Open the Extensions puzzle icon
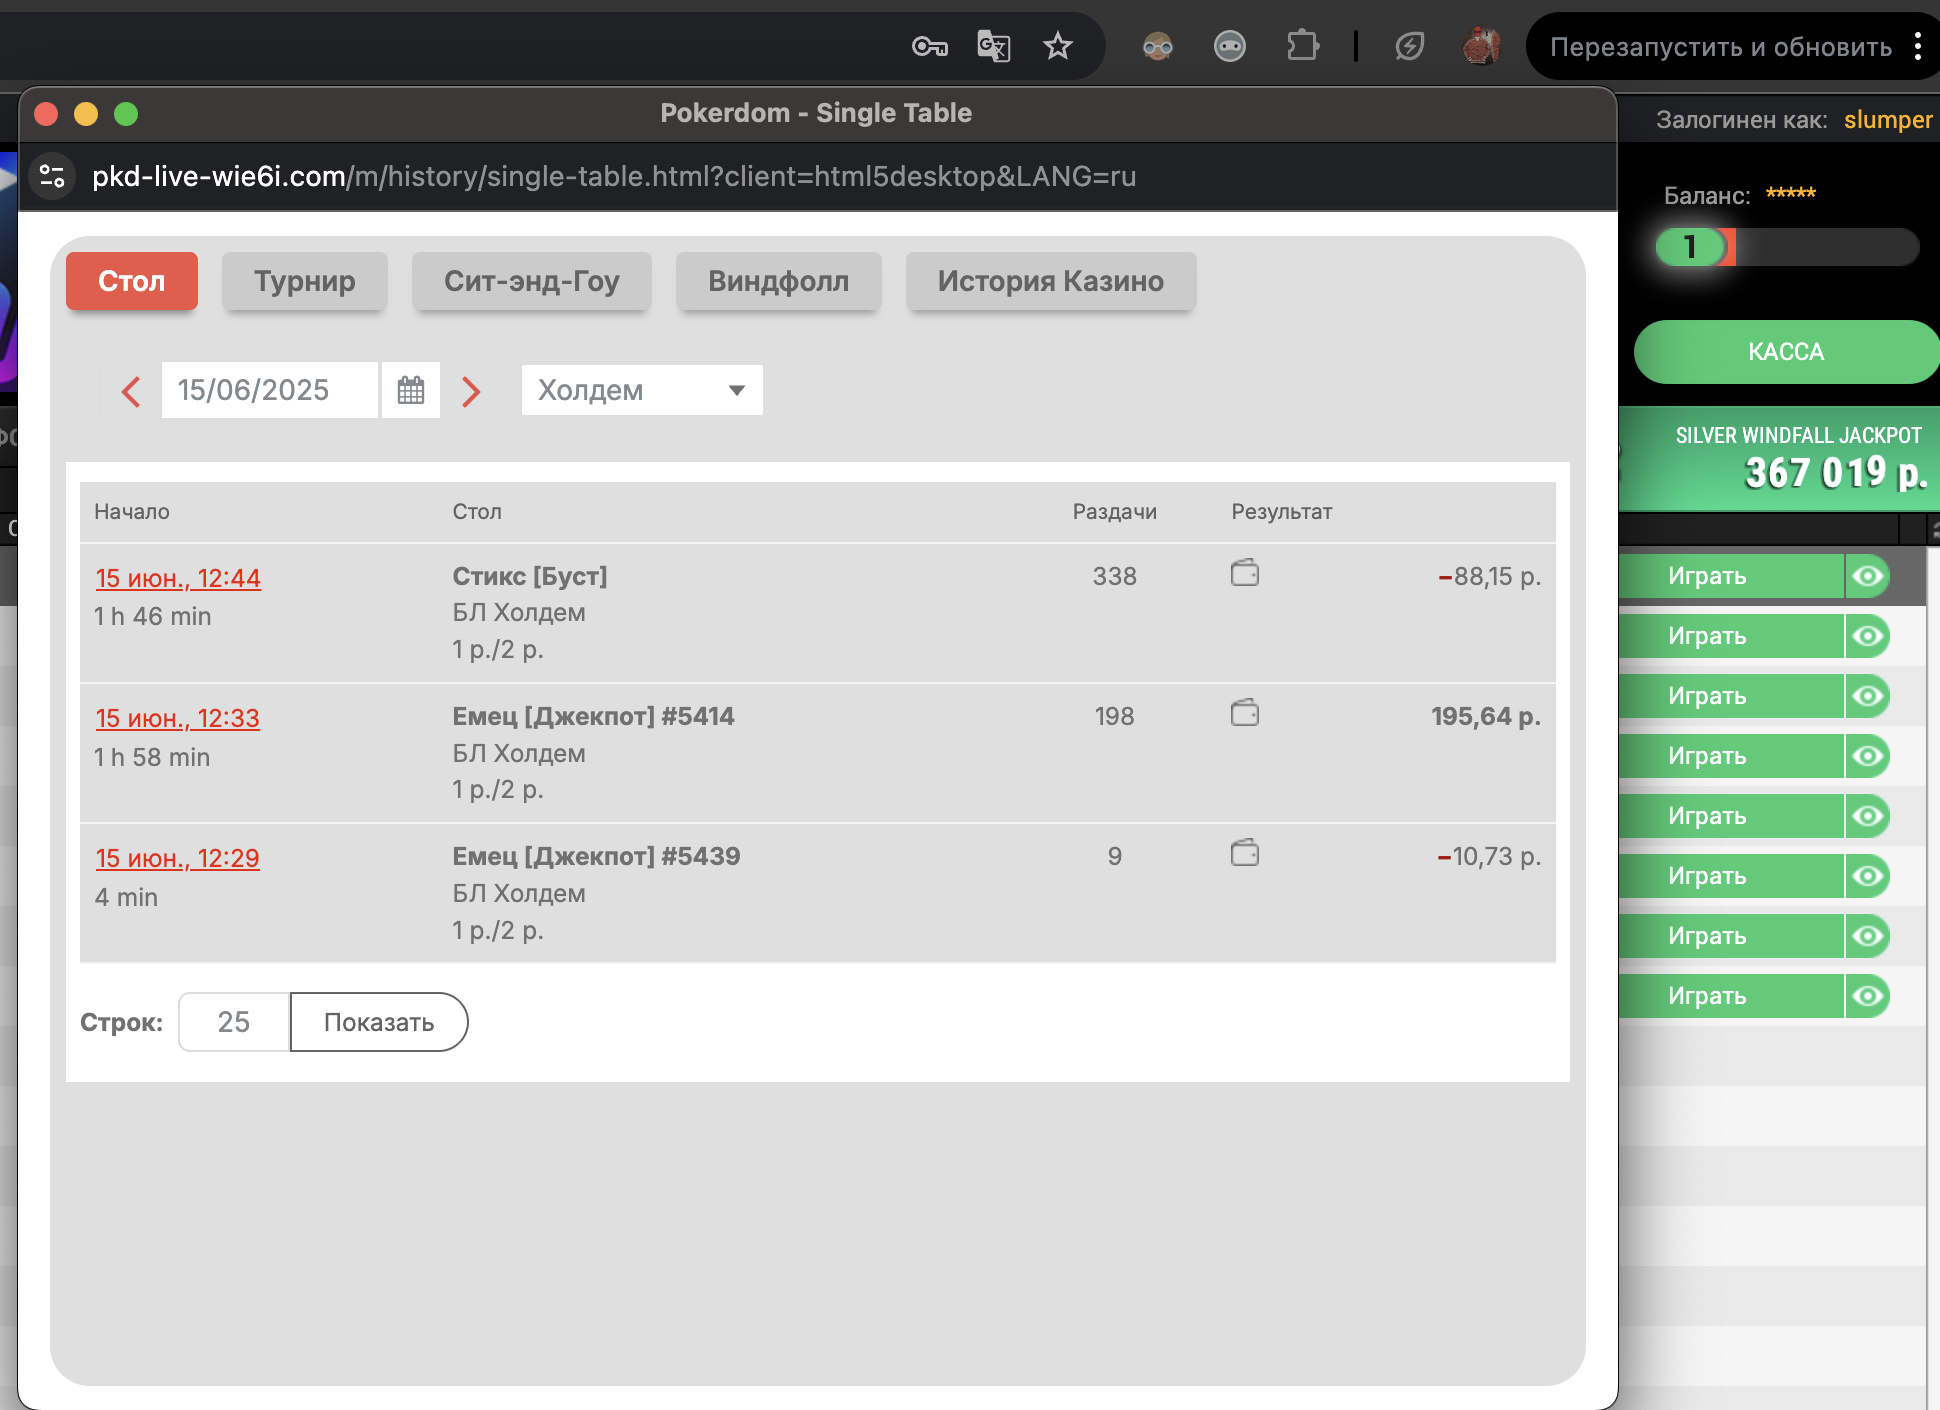Image resolution: width=1940 pixels, height=1410 pixels. pyautogui.click(x=1302, y=46)
